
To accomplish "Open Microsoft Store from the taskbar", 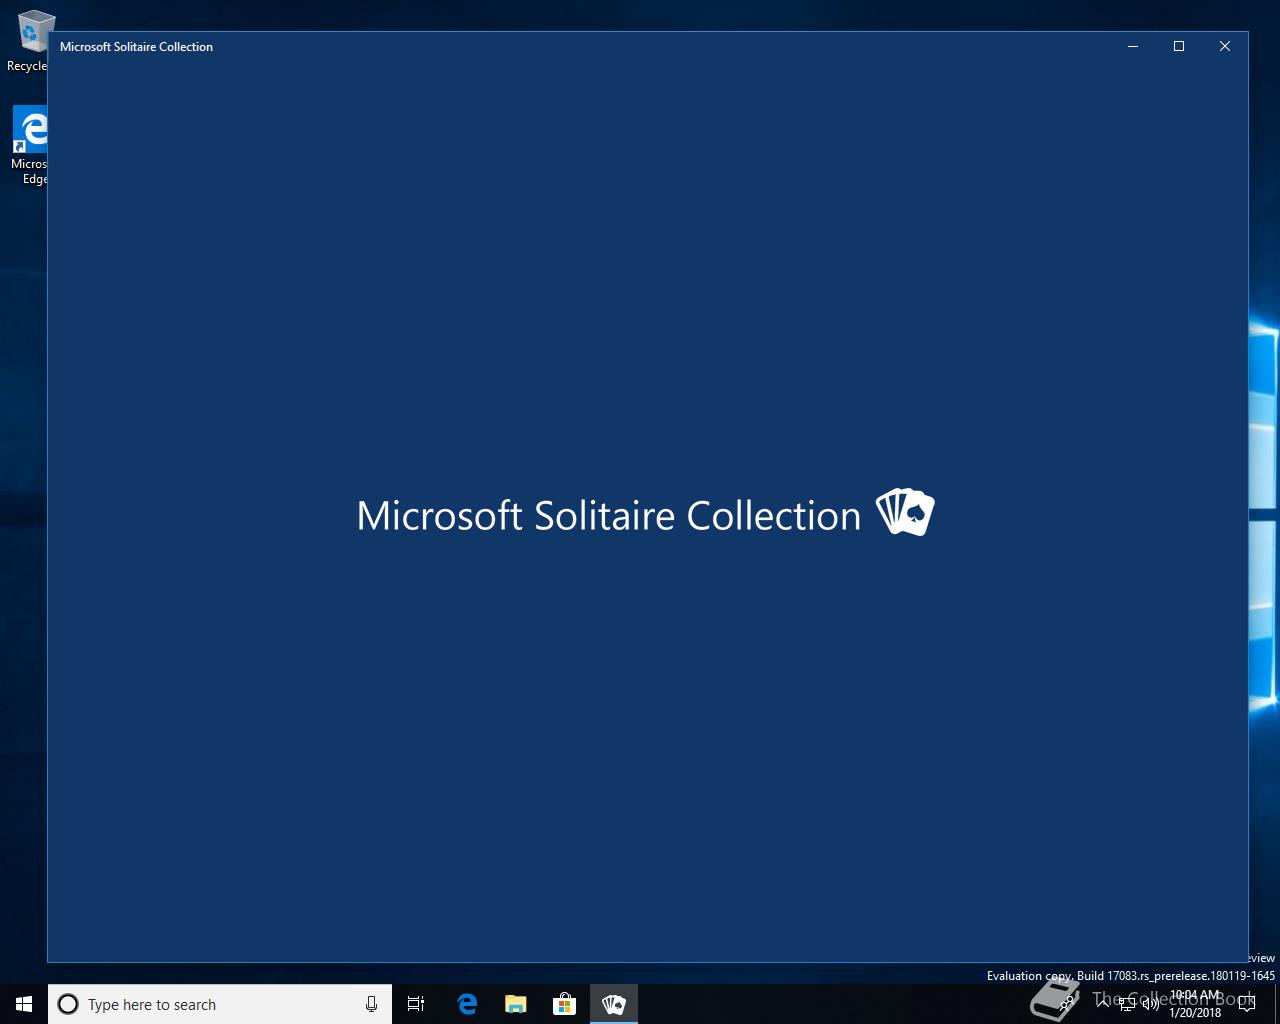I will point(564,1004).
